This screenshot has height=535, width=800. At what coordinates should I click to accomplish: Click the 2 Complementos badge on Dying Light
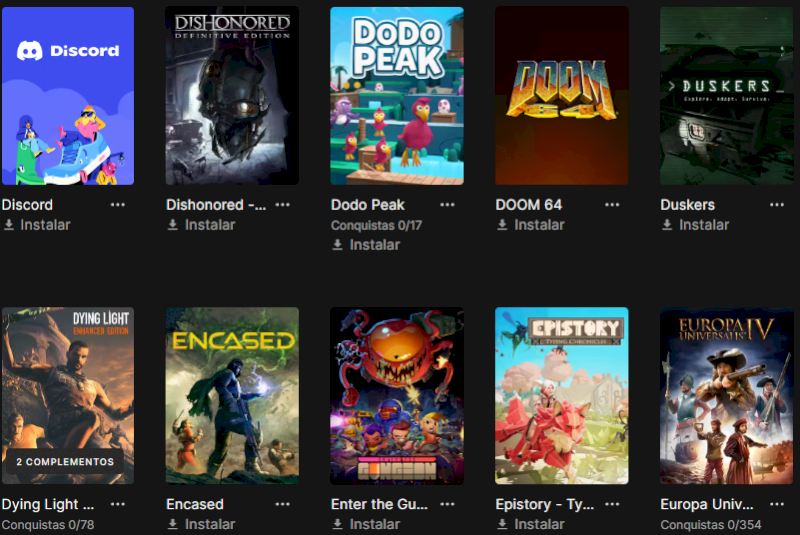[x=65, y=462]
